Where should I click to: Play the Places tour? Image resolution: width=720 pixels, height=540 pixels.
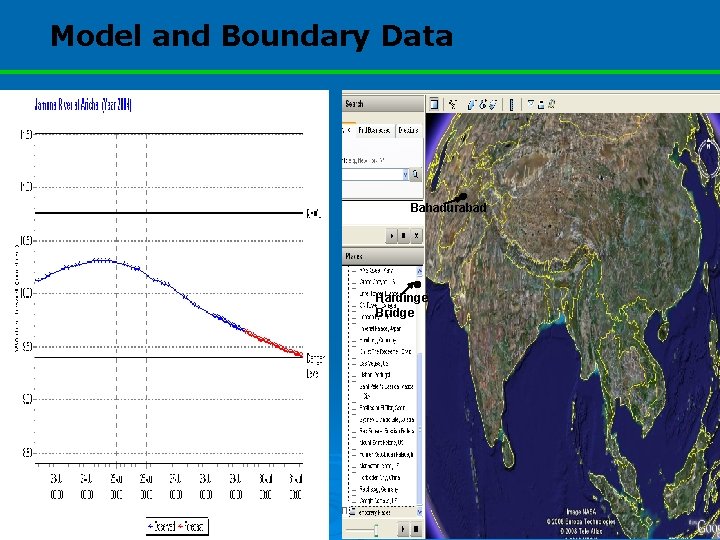403,529
